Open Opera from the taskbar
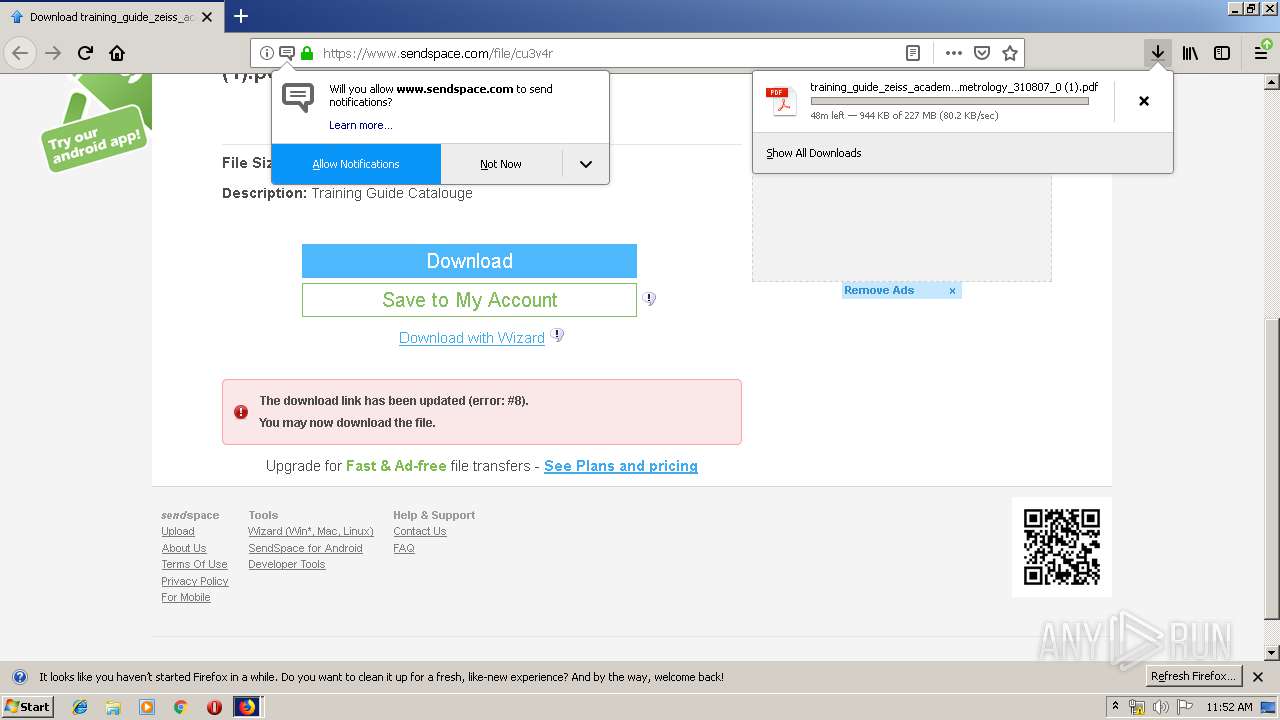The image size is (1280, 720). (214, 707)
